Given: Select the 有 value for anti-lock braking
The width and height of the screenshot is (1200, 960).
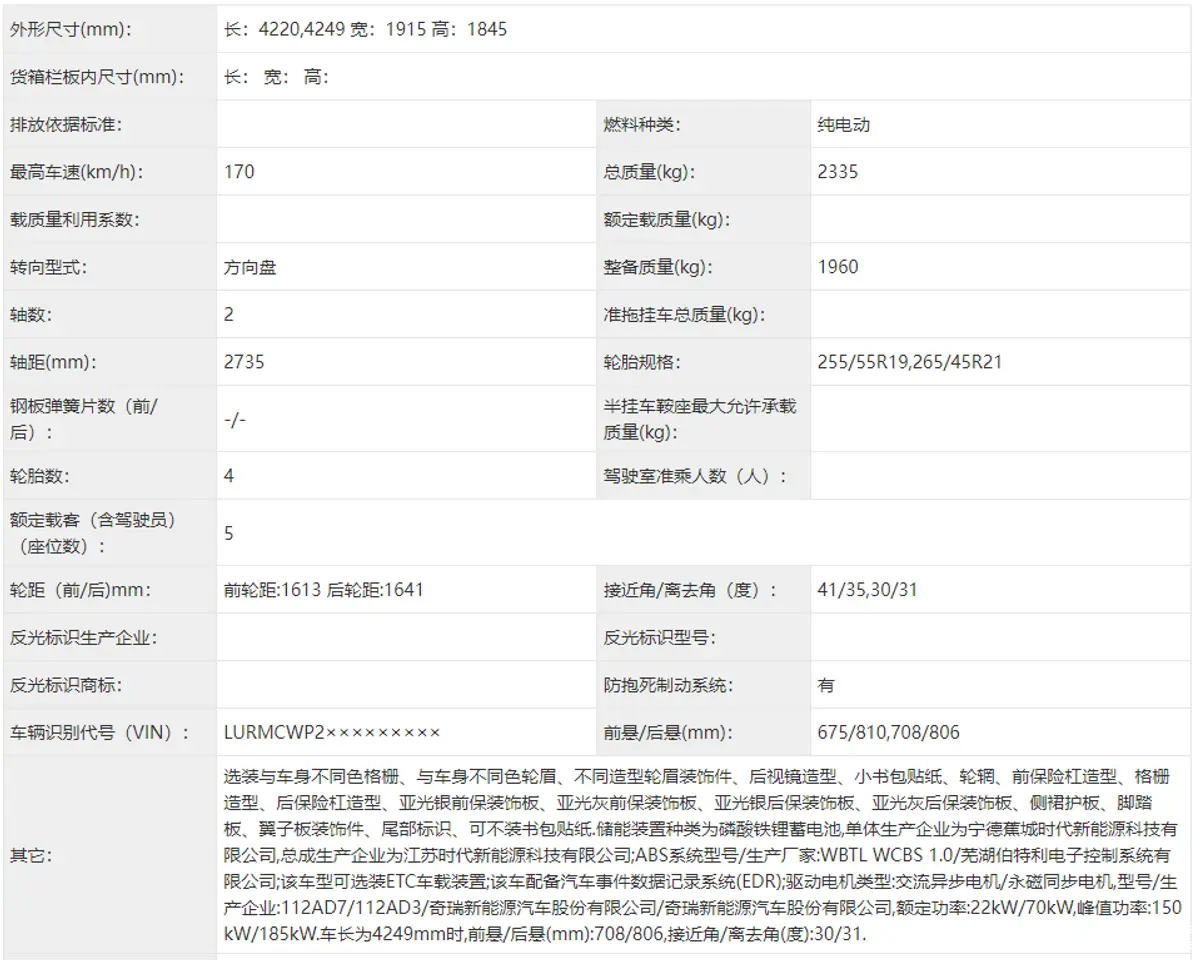Looking at the screenshot, I should pos(826,686).
